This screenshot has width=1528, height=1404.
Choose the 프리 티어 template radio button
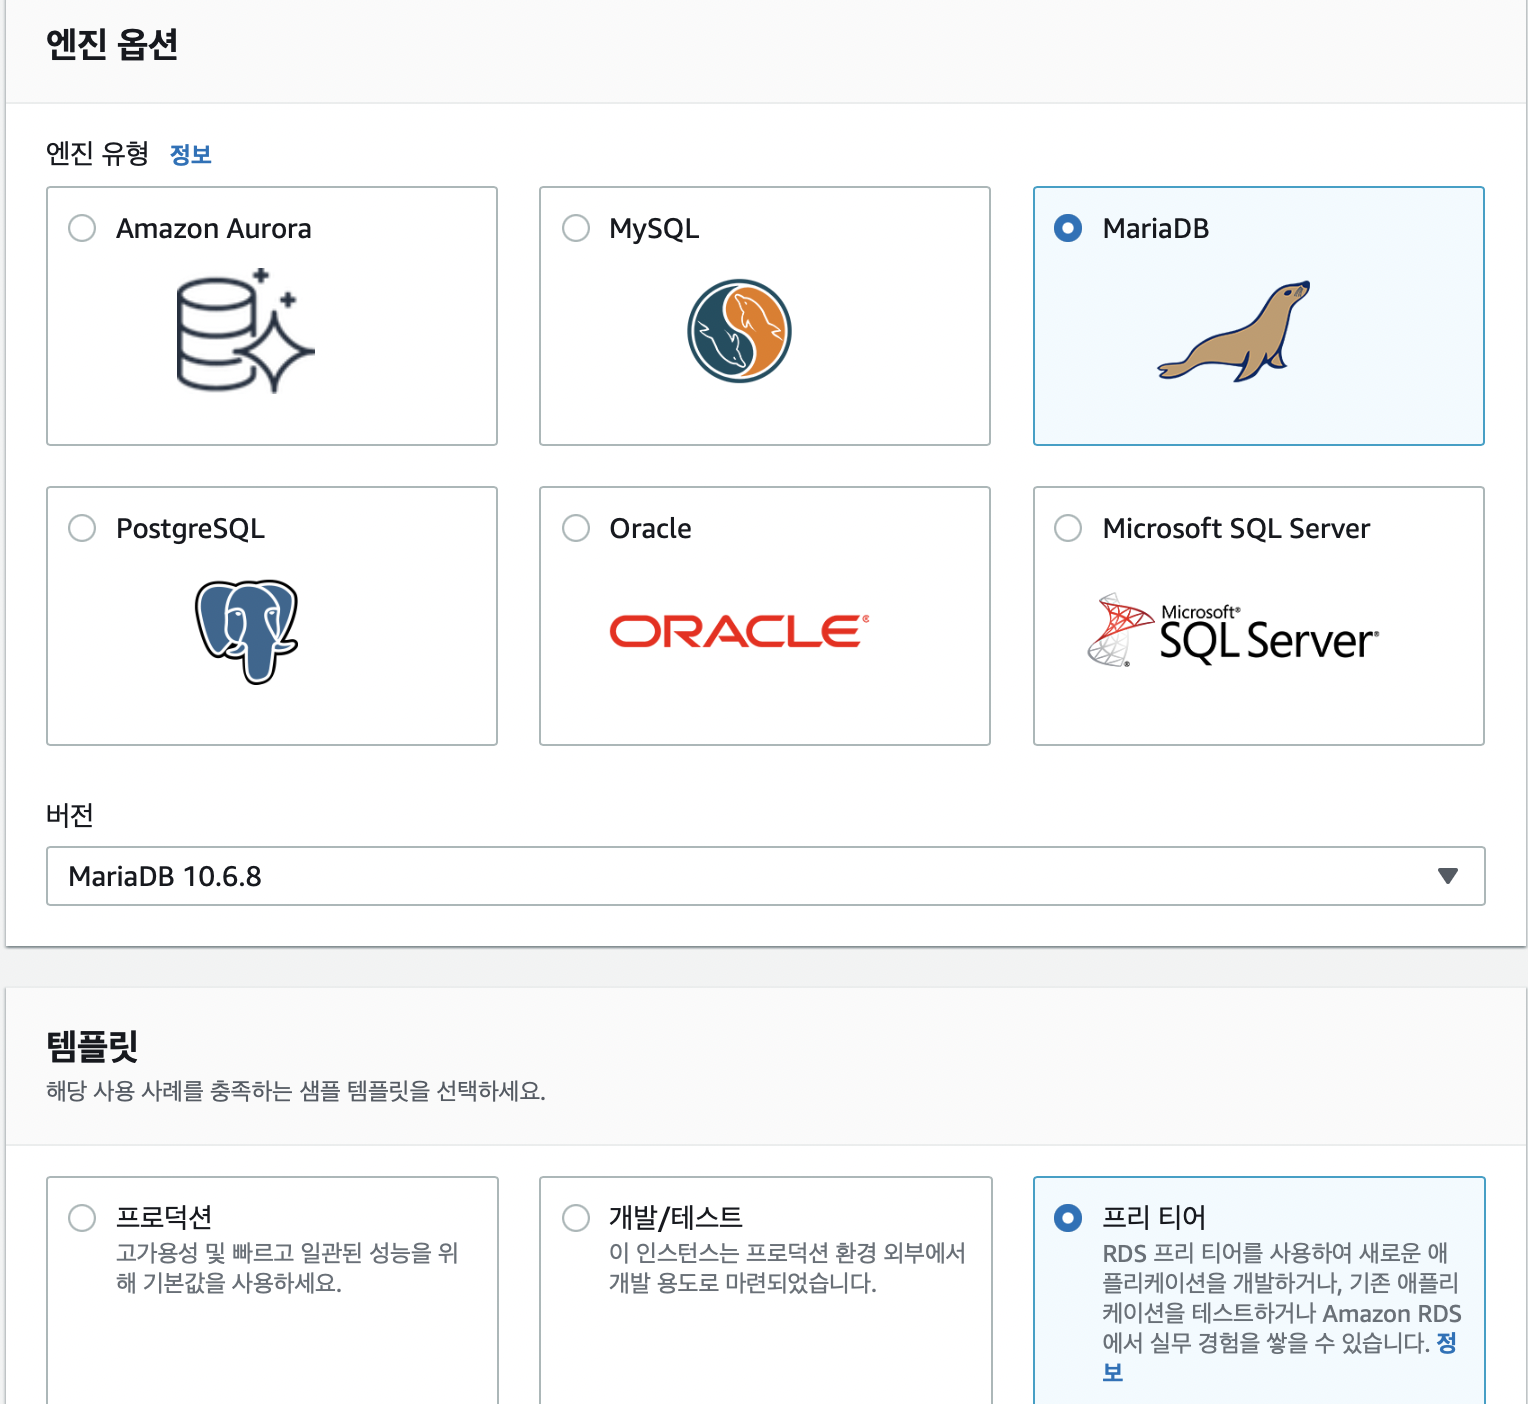1068,1218
